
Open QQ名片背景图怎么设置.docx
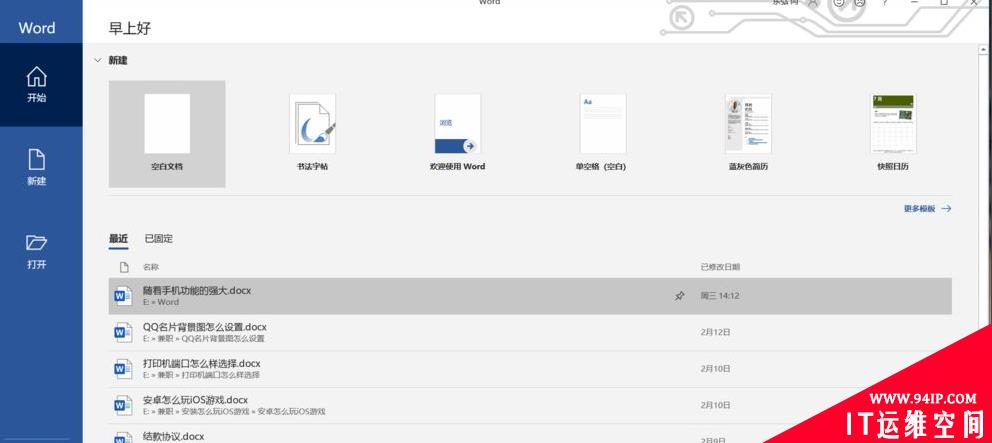click(x=530, y=333)
